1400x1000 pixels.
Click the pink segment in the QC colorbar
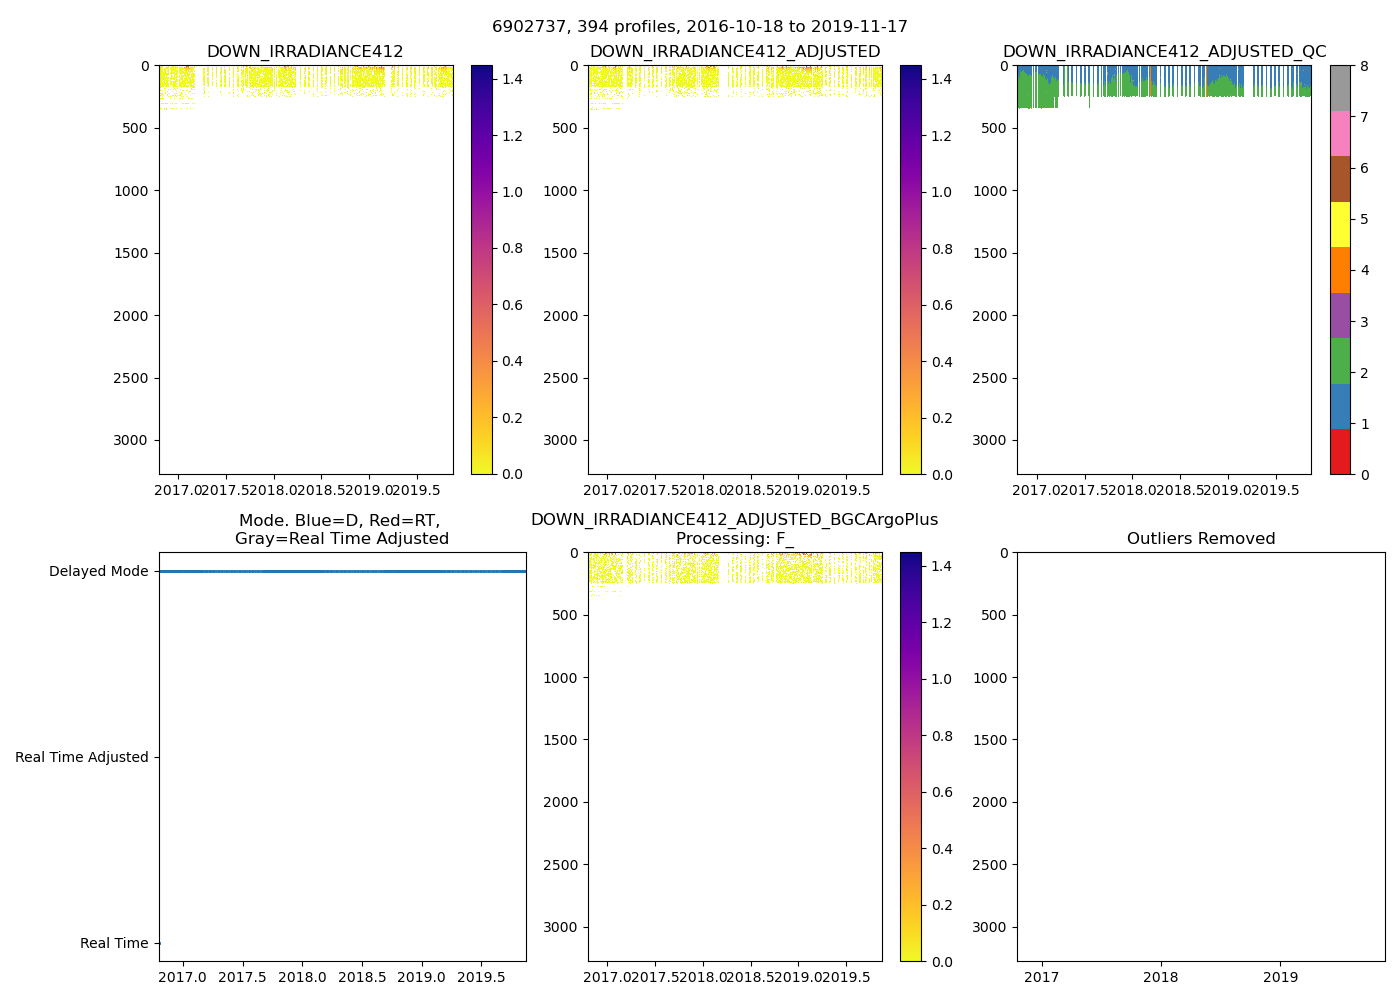pyautogui.click(x=1340, y=133)
